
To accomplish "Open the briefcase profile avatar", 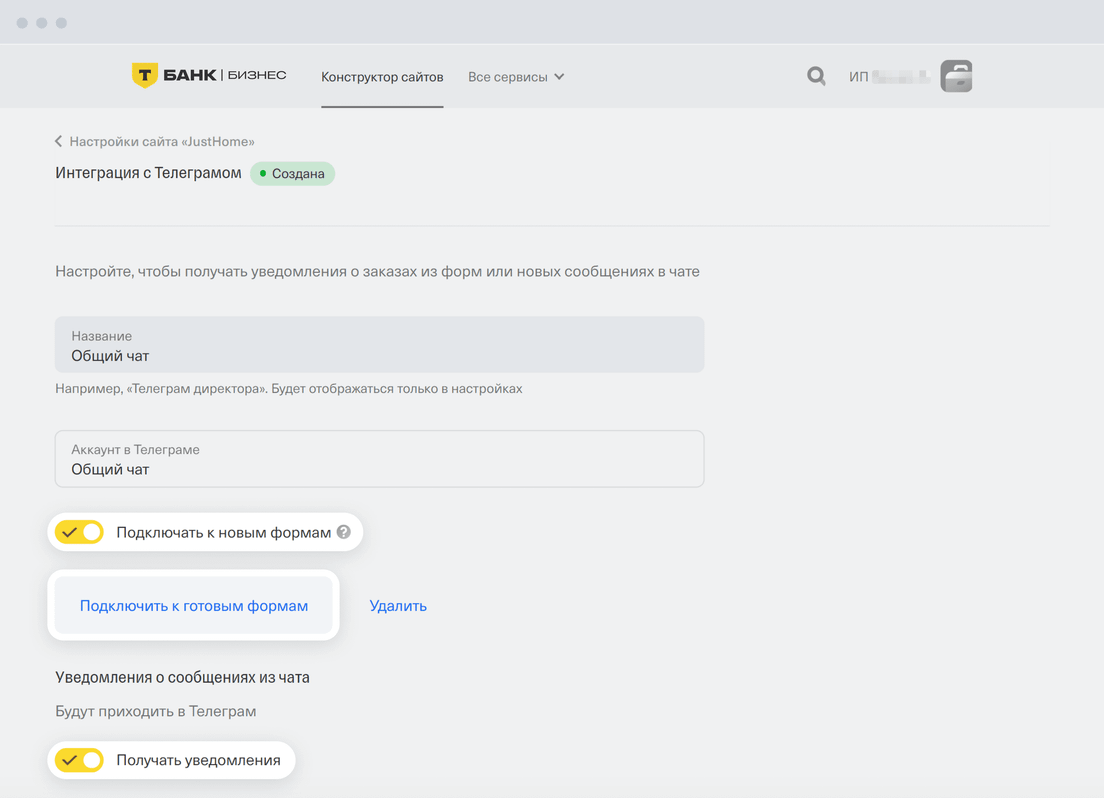I will click(956, 76).
